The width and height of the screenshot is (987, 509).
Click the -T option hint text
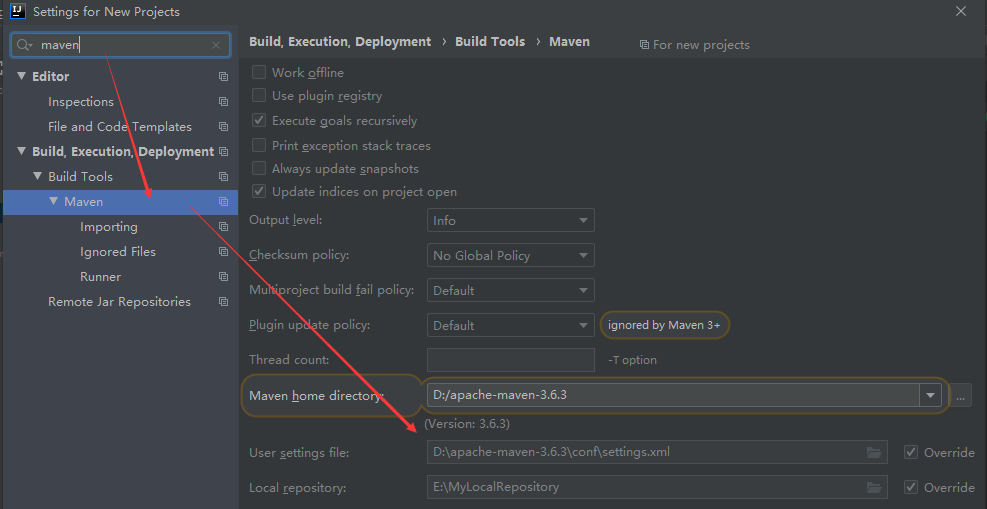tap(632, 361)
